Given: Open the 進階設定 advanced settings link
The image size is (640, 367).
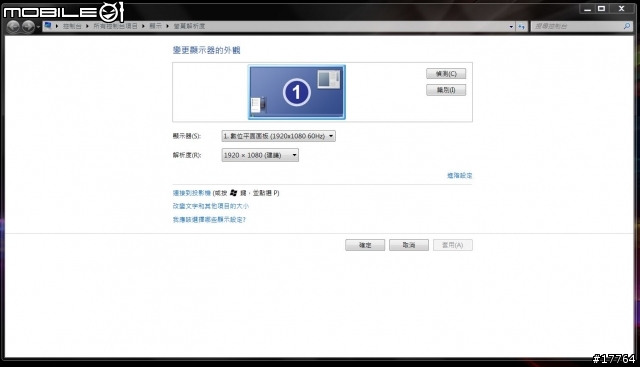Looking at the screenshot, I should (460, 176).
